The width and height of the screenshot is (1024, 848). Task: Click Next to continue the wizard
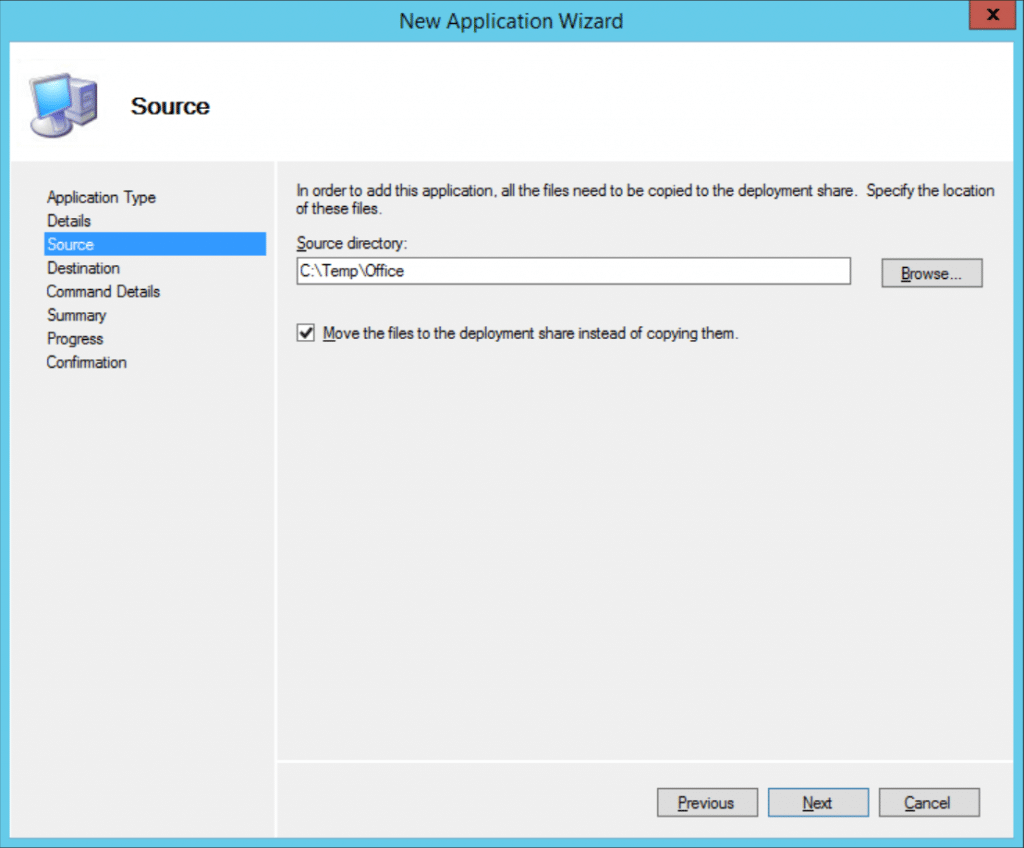pos(818,802)
